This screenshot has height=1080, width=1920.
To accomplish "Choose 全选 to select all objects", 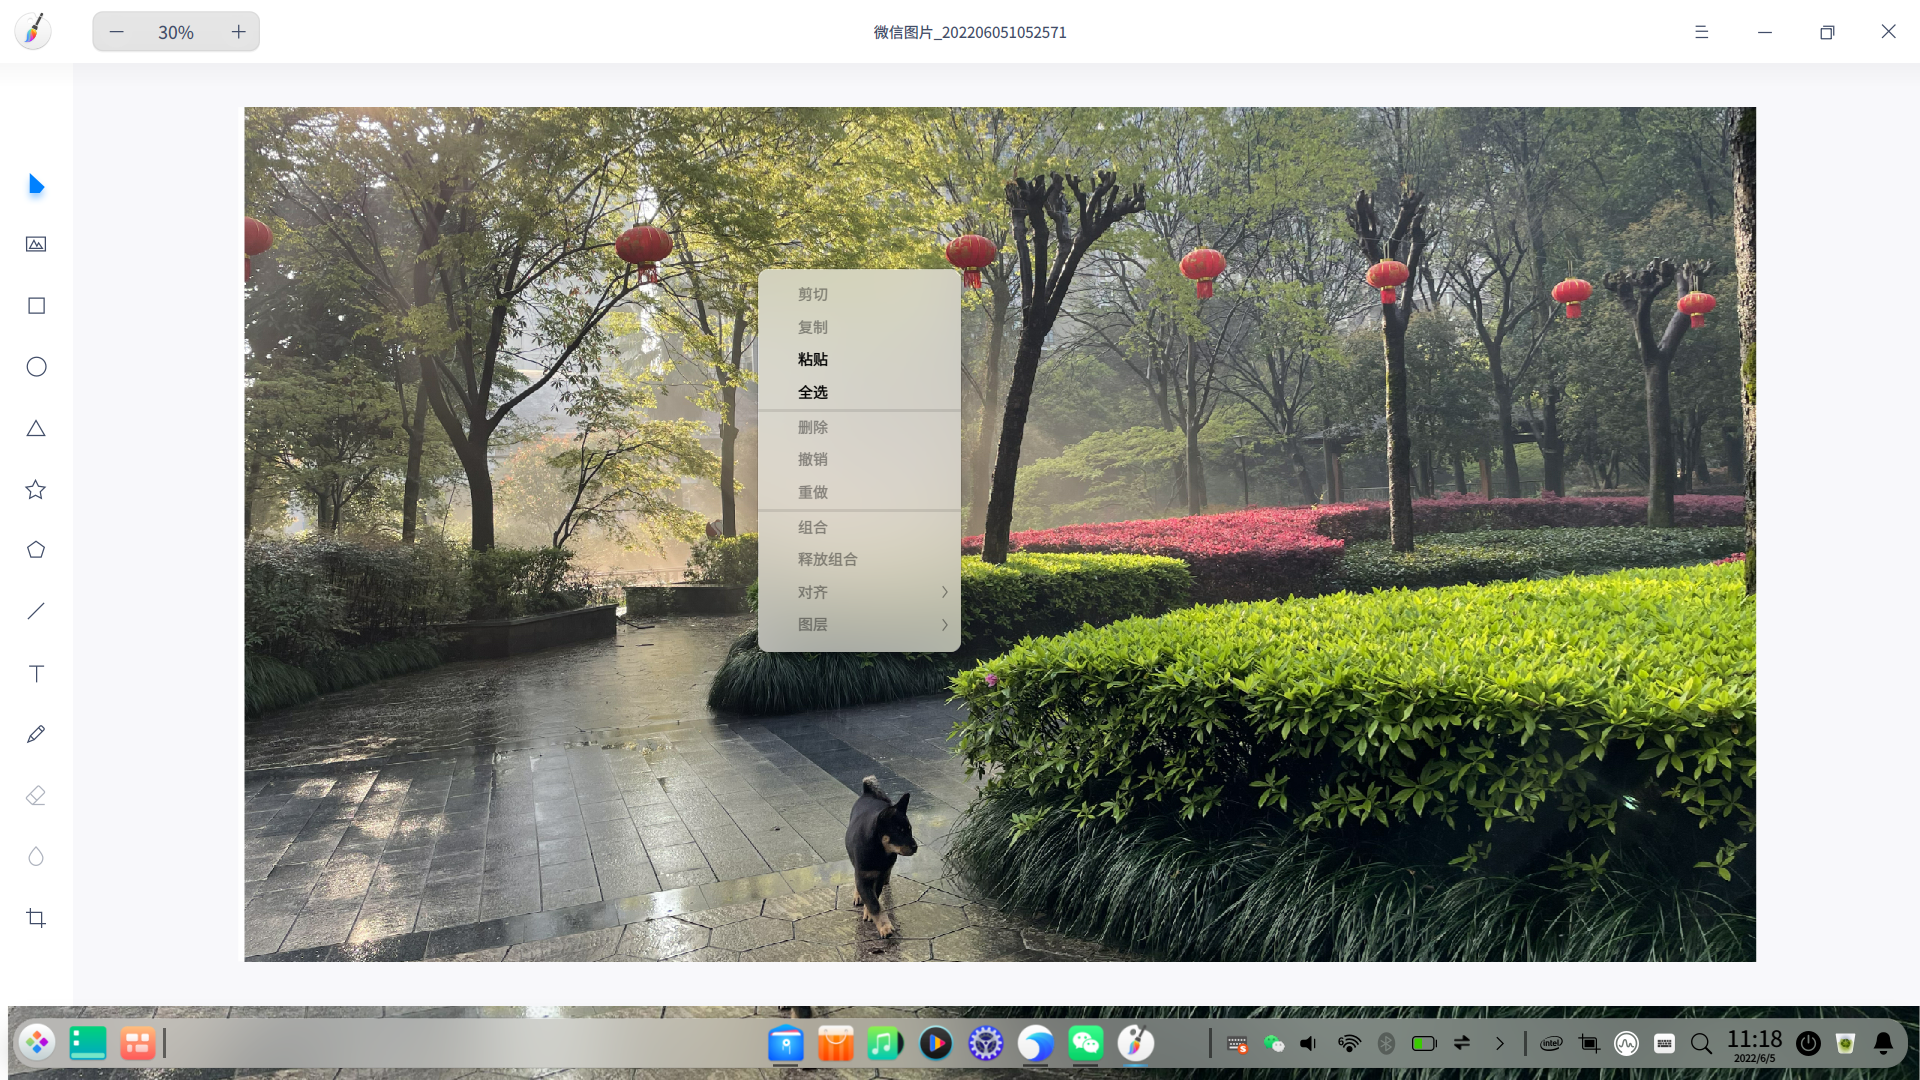I will [x=812, y=392].
